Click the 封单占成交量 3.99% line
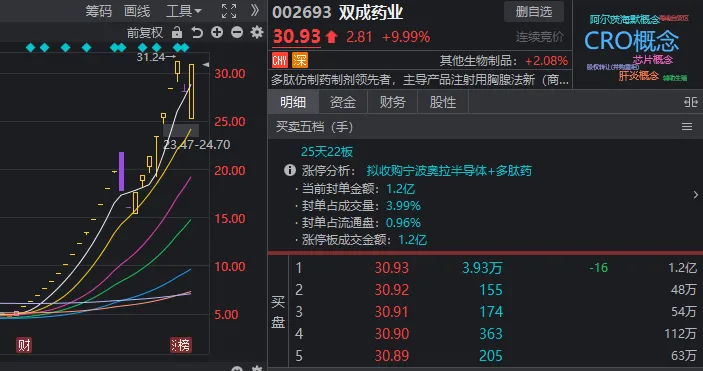This screenshot has height=371, width=703. [x=358, y=206]
